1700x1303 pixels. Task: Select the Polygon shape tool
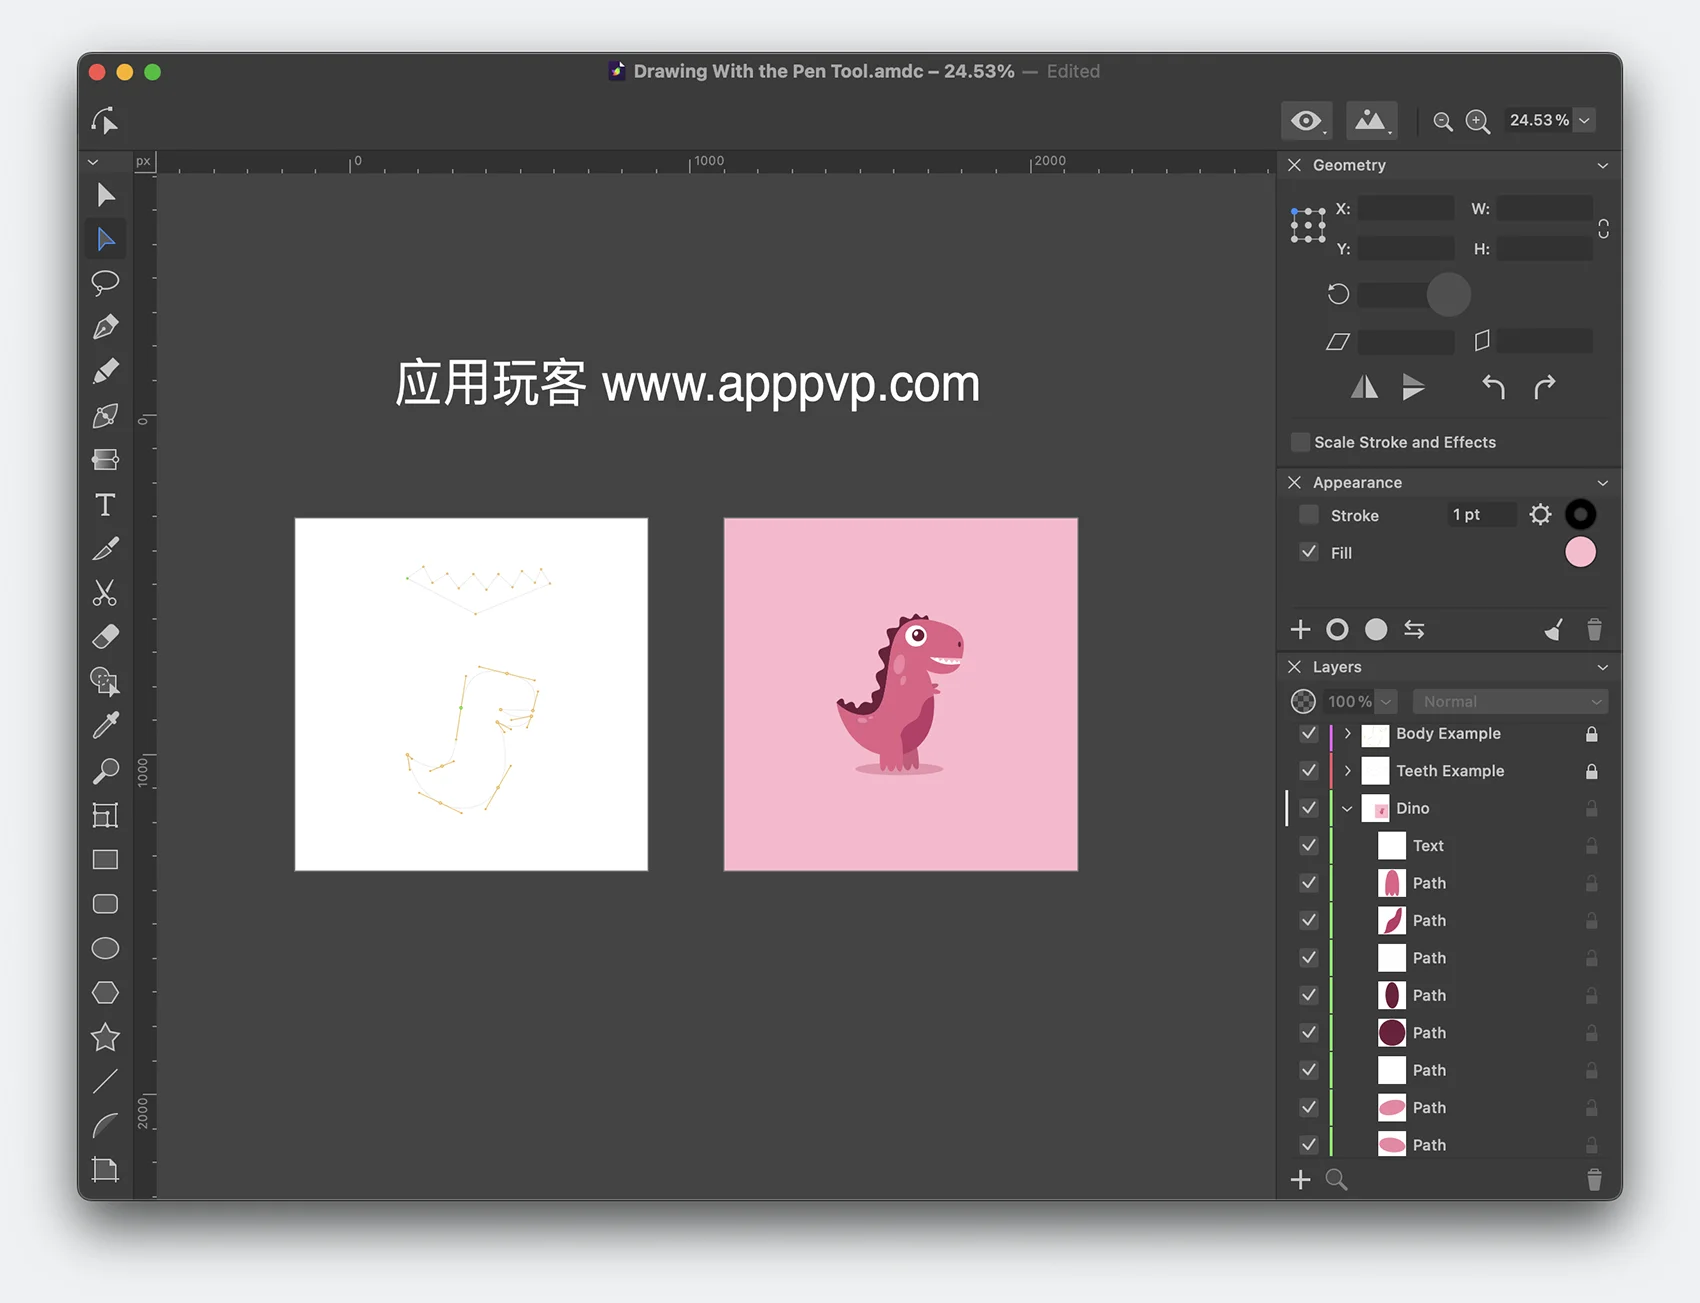105,992
